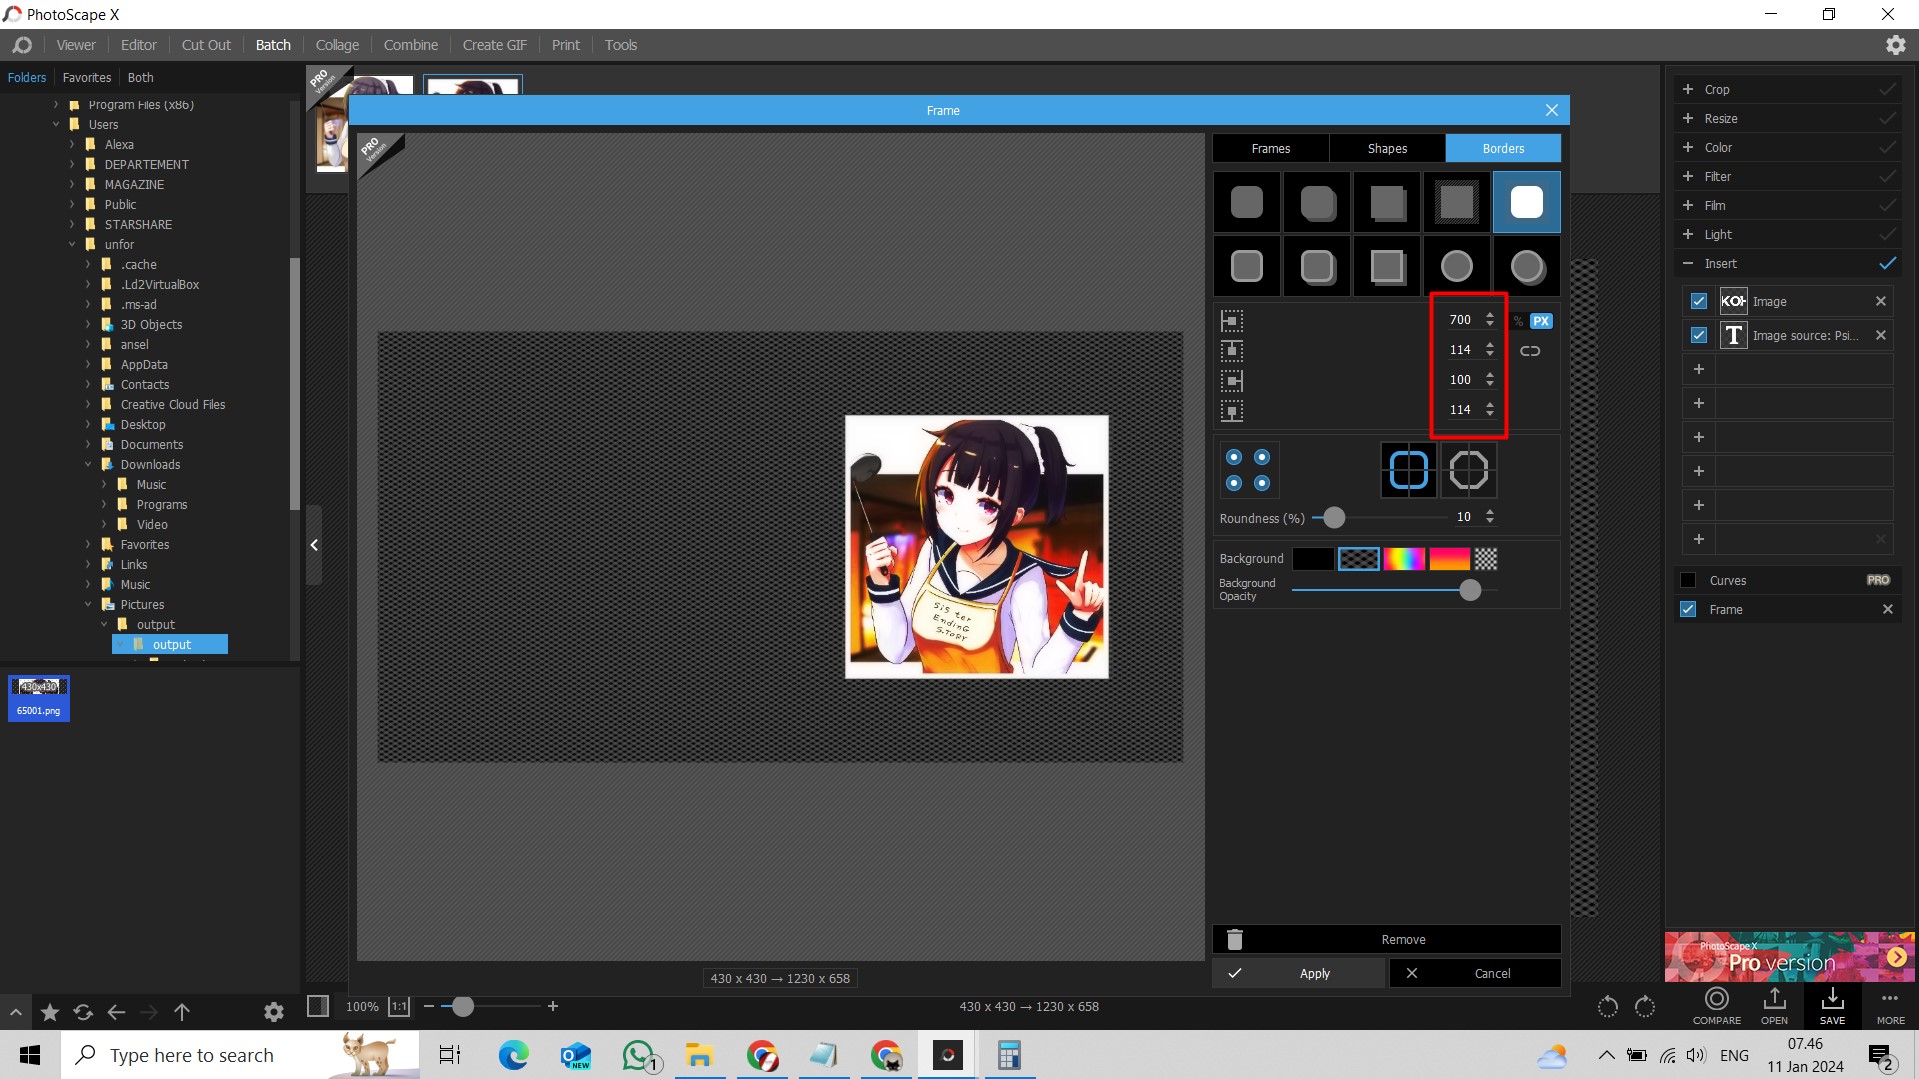
Task: Click the link margins chain icon
Action: click(x=1530, y=351)
